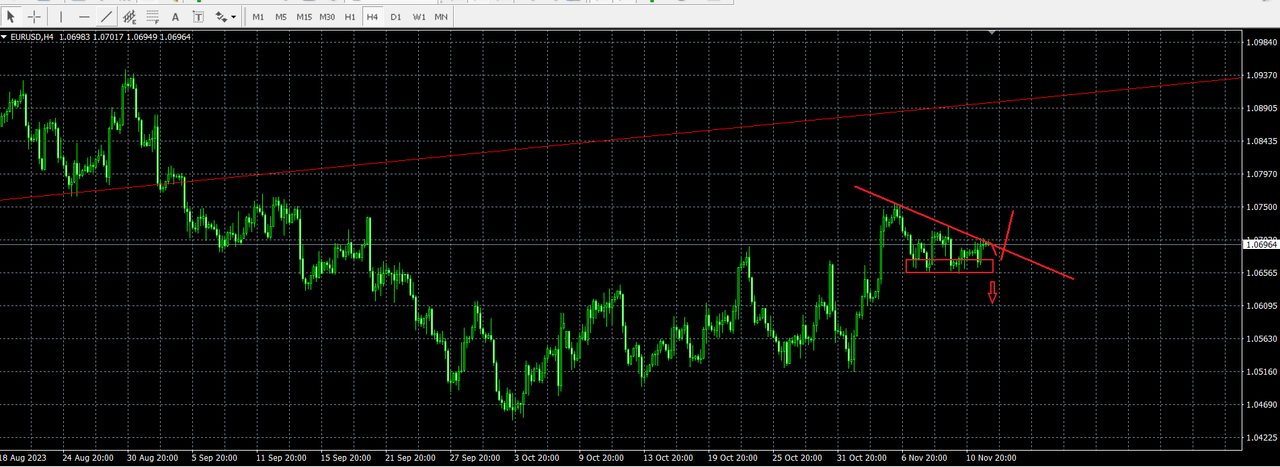Click the chart shift triangle marker
Screen dimensions: 1280x467
click(x=992, y=33)
